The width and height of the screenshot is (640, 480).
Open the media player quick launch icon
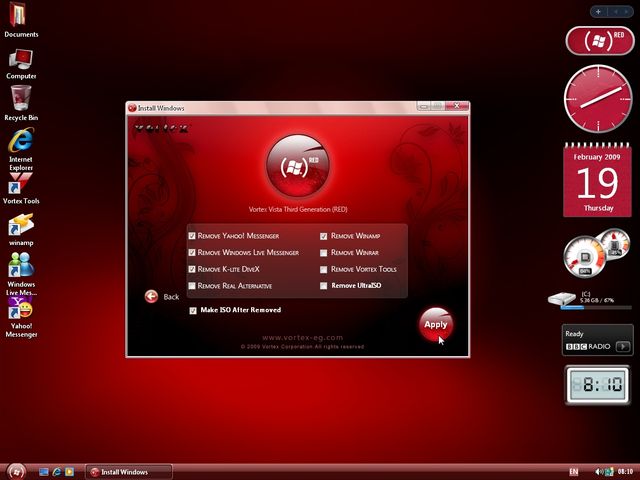69,472
